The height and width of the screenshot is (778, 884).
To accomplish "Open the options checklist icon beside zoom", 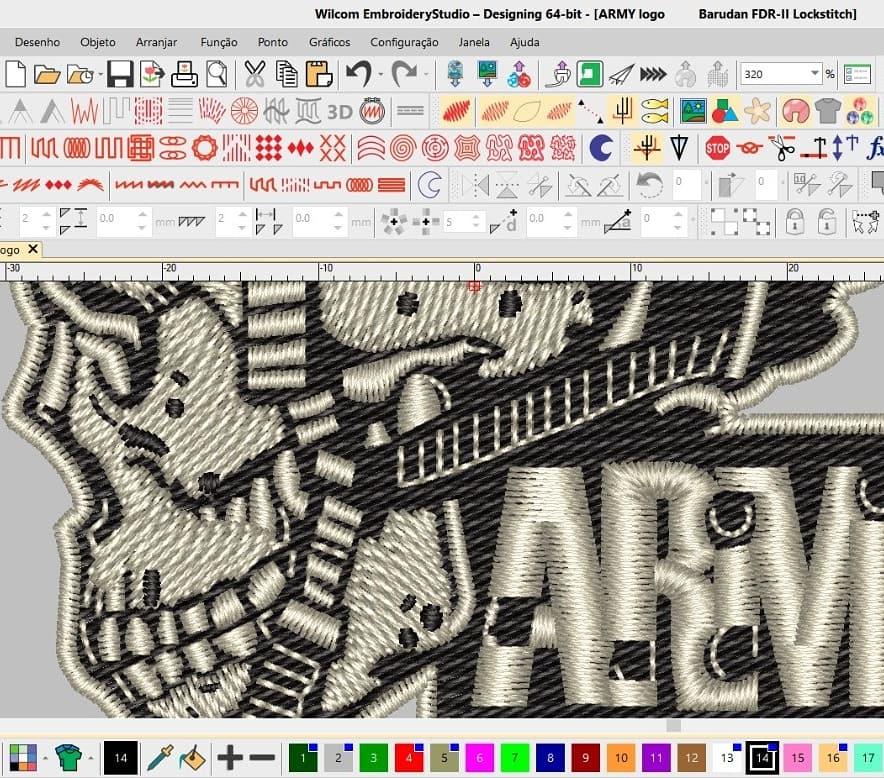I will pyautogui.click(x=858, y=74).
